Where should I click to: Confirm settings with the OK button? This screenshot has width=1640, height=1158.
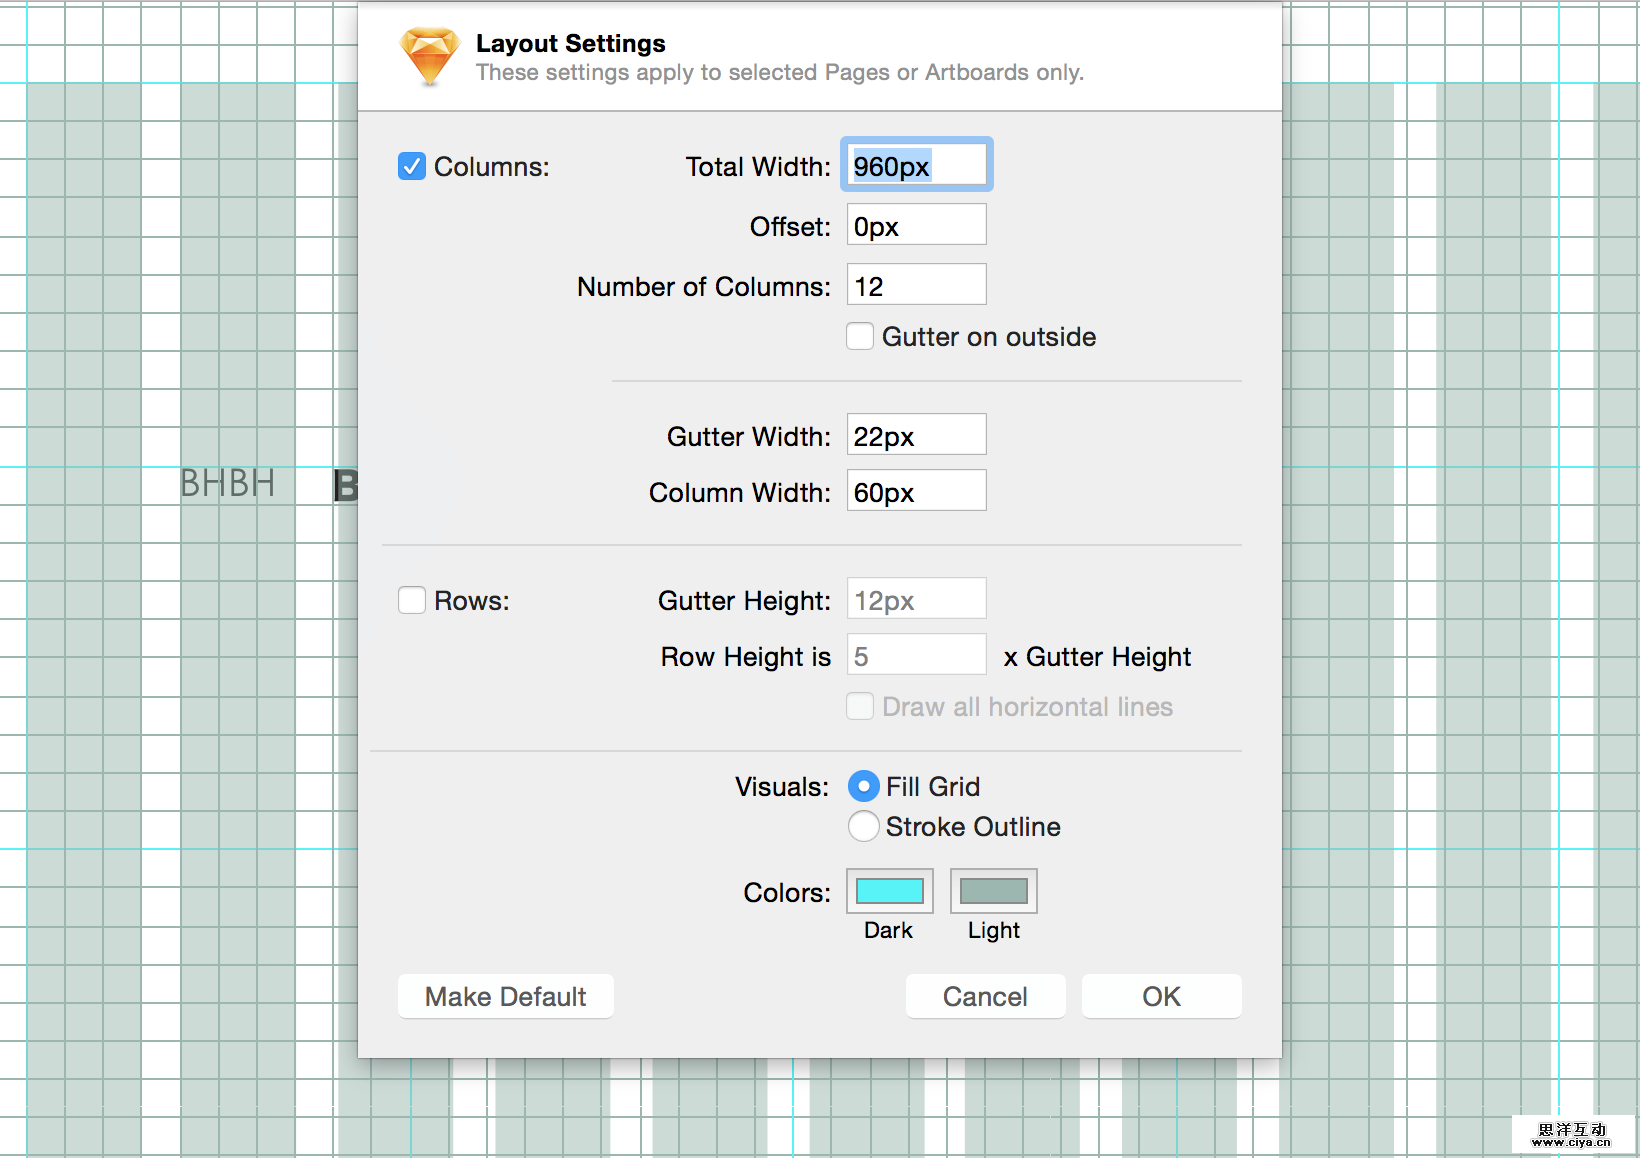(x=1161, y=996)
